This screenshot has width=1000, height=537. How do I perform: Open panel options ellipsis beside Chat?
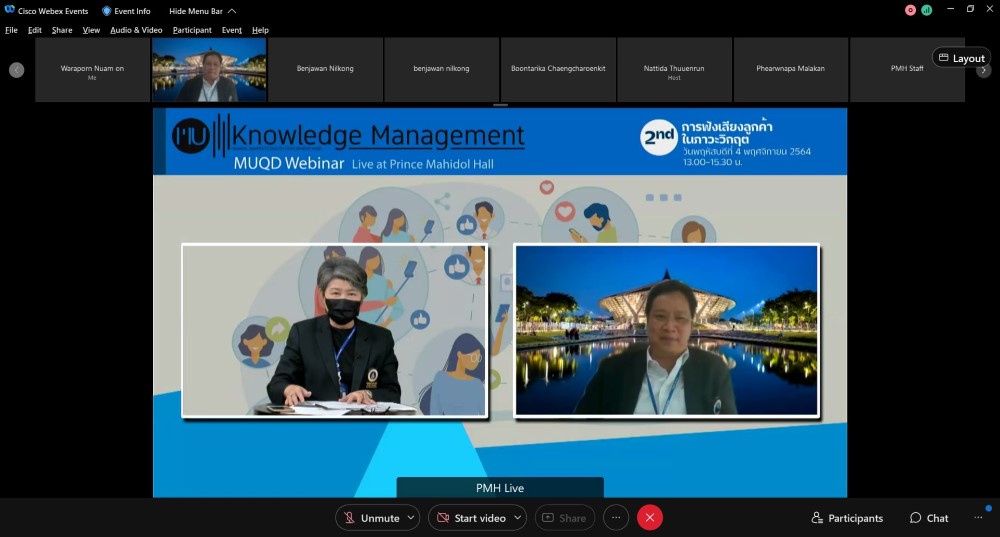pyautogui.click(x=978, y=518)
